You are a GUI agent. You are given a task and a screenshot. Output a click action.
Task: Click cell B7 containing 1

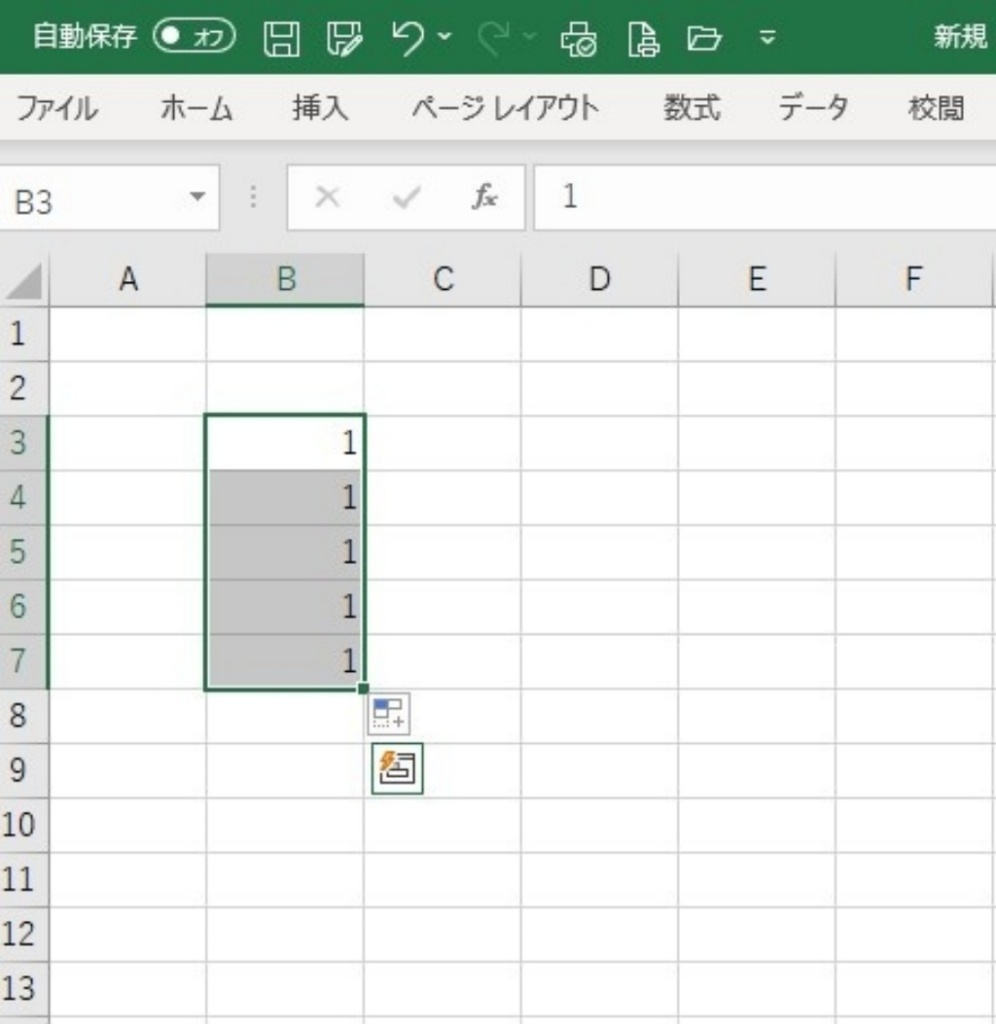[285, 661]
